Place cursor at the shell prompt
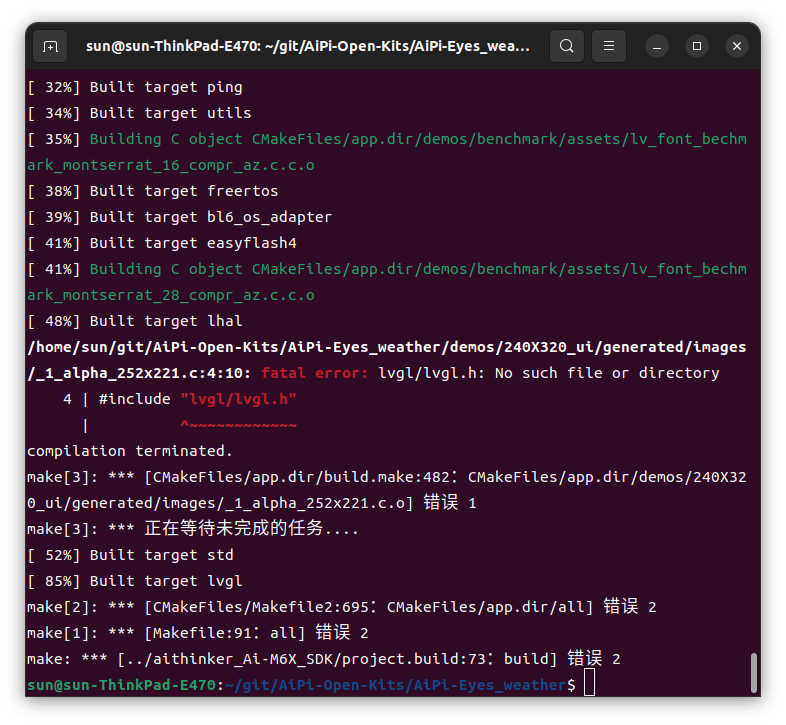Viewport: 786px width, 725px height. 589,683
